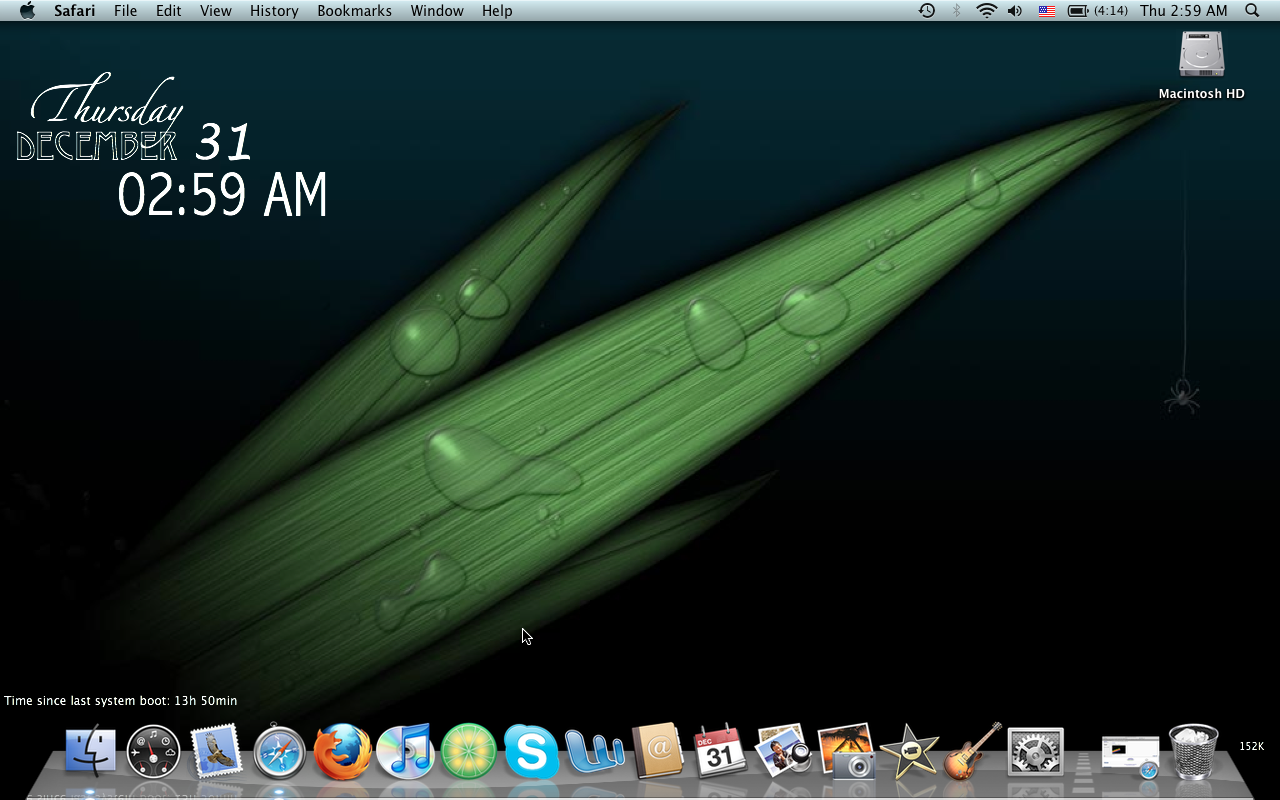The width and height of the screenshot is (1280, 800).
Task: Open the Help menu
Action: click(497, 11)
